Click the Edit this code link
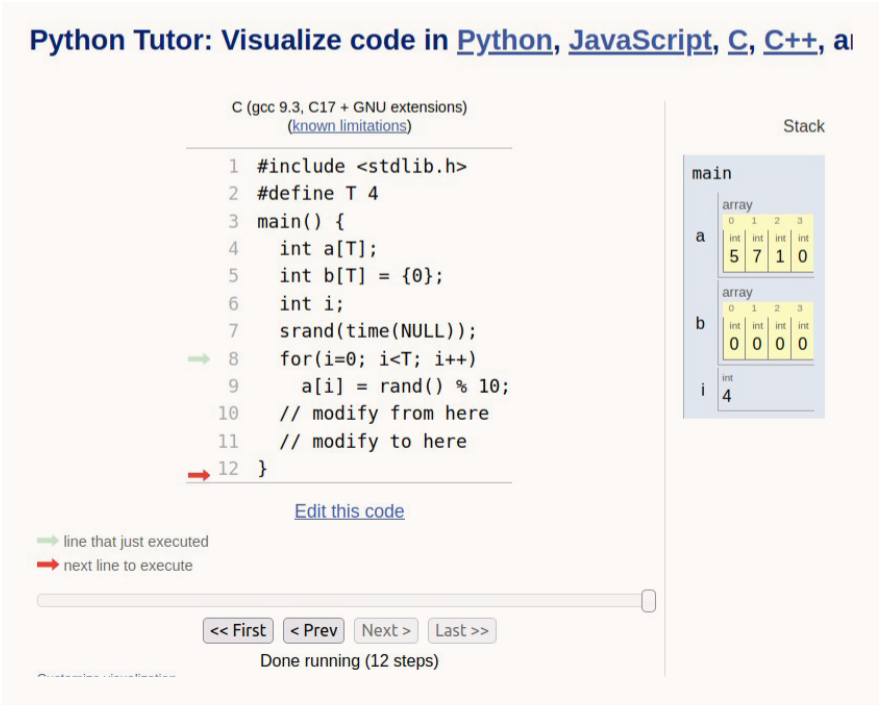The height and width of the screenshot is (707, 881). (x=349, y=511)
